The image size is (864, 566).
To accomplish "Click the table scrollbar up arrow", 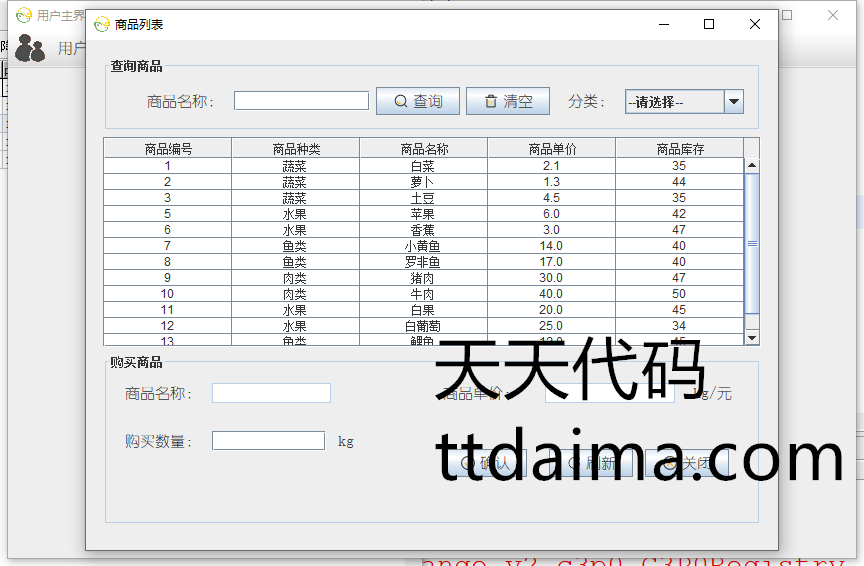I will 752,165.
